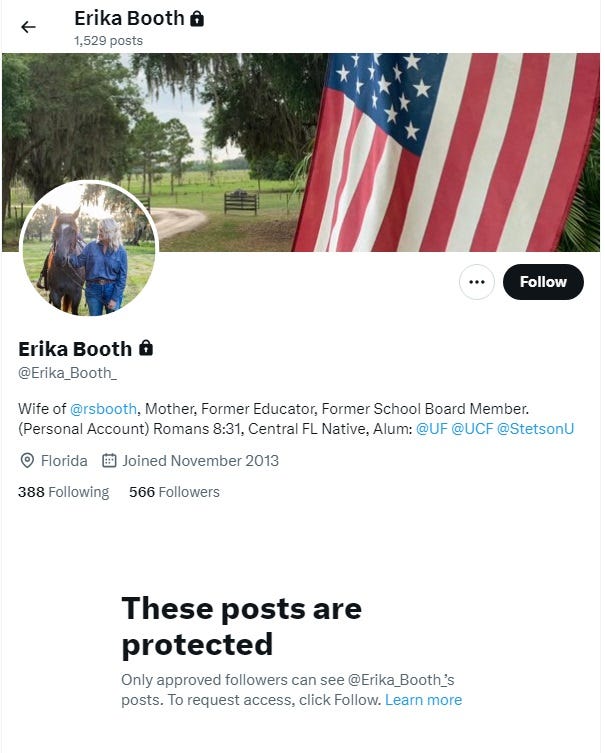Follow Erika Booth's account
Image resolution: width=605 pixels, height=753 pixels.
click(x=543, y=282)
